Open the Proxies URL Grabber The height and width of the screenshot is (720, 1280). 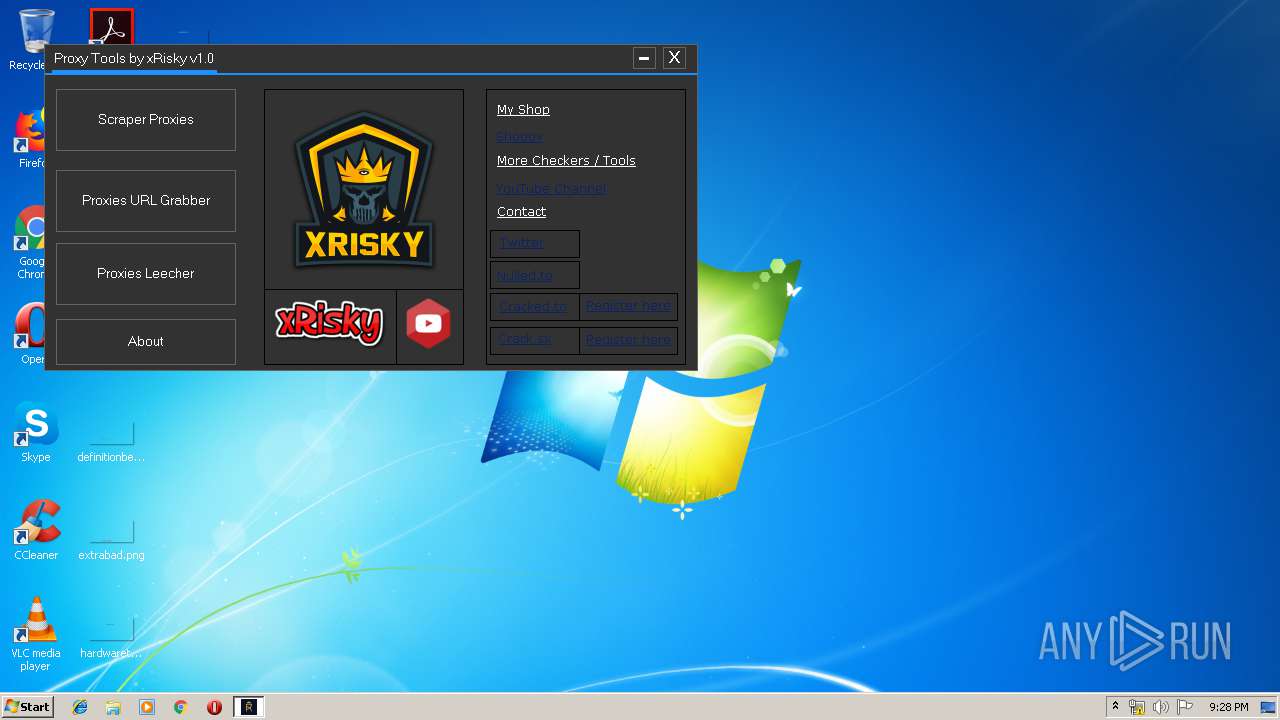pos(146,201)
